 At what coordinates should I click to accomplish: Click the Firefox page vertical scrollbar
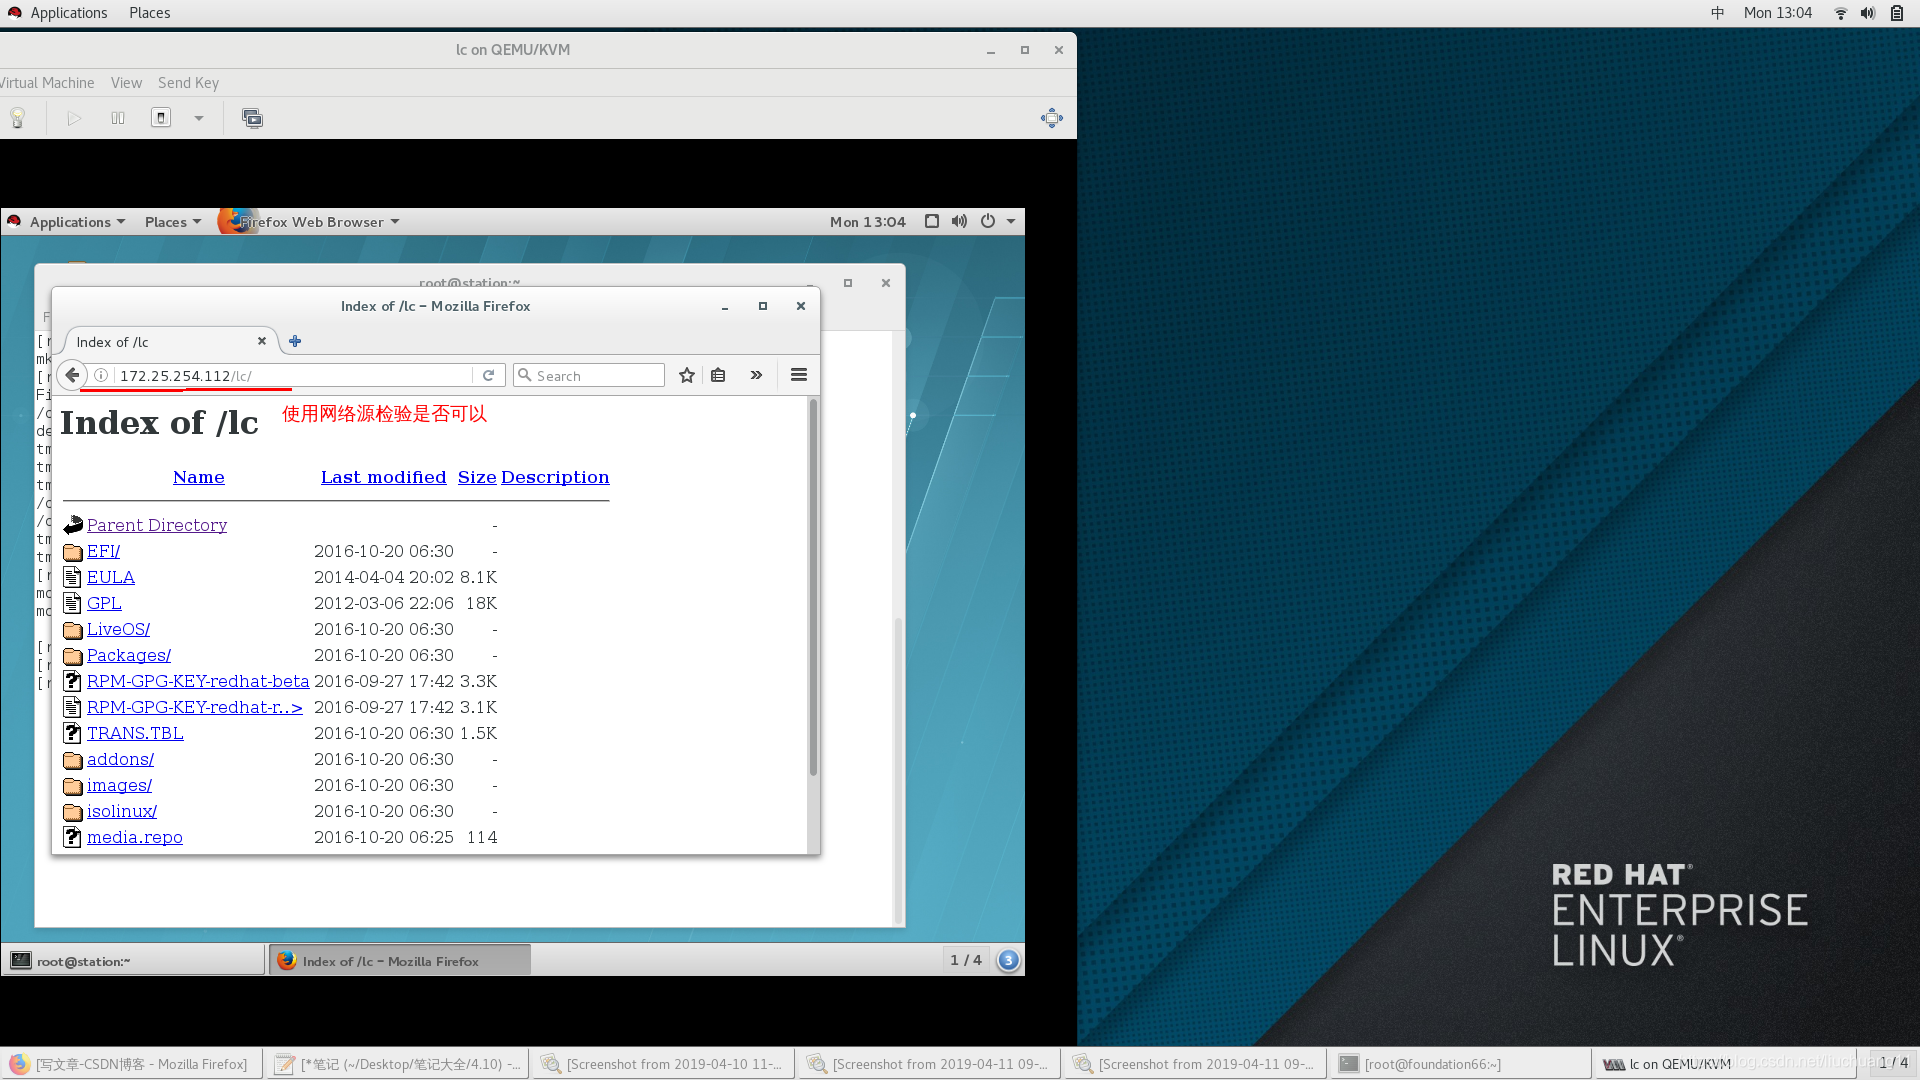click(x=813, y=588)
